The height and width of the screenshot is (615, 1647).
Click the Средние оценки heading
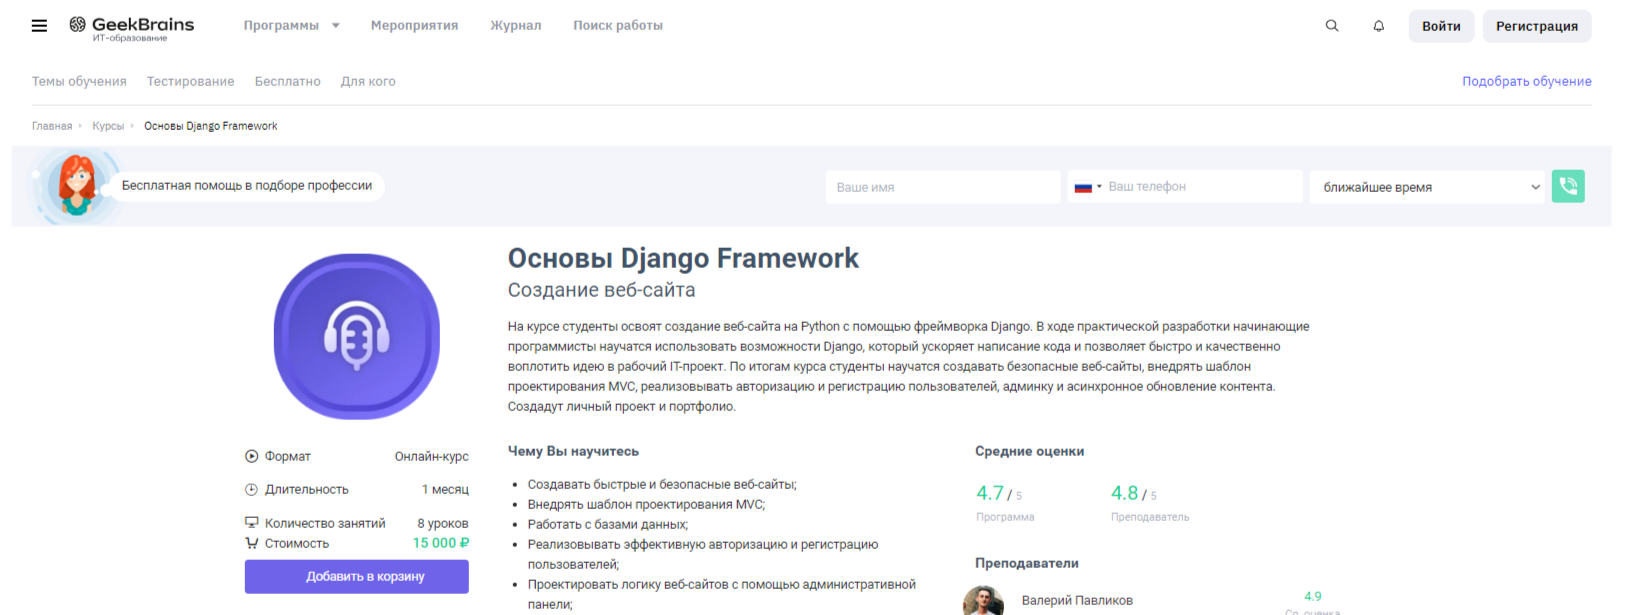(x=1030, y=451)
